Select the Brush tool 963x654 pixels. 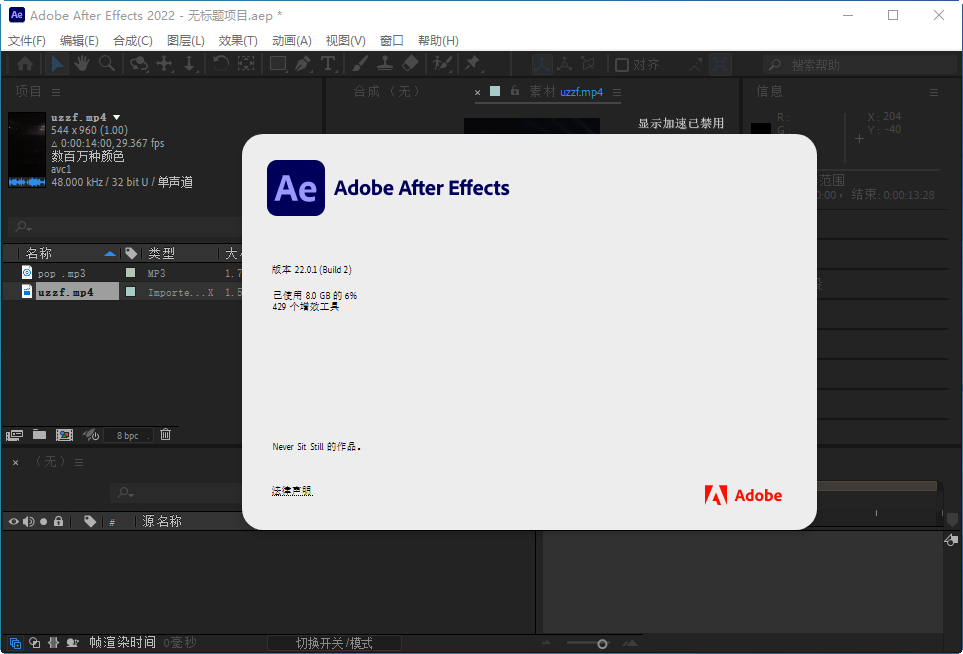coord(361,63)
